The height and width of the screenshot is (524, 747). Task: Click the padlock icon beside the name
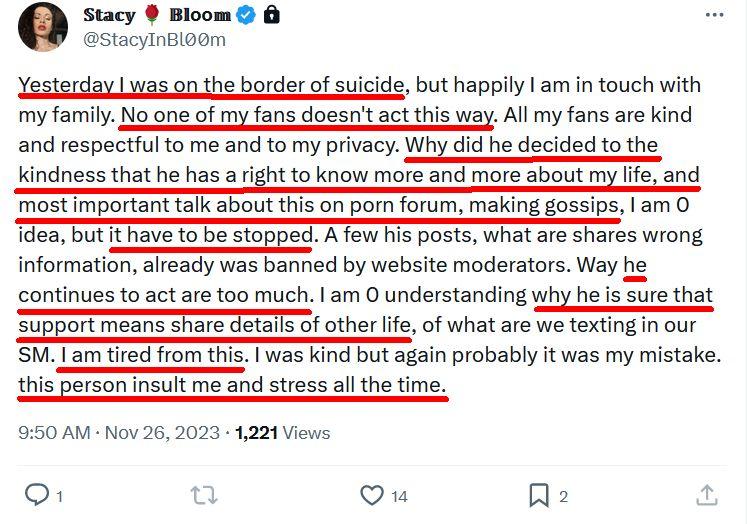271,15
